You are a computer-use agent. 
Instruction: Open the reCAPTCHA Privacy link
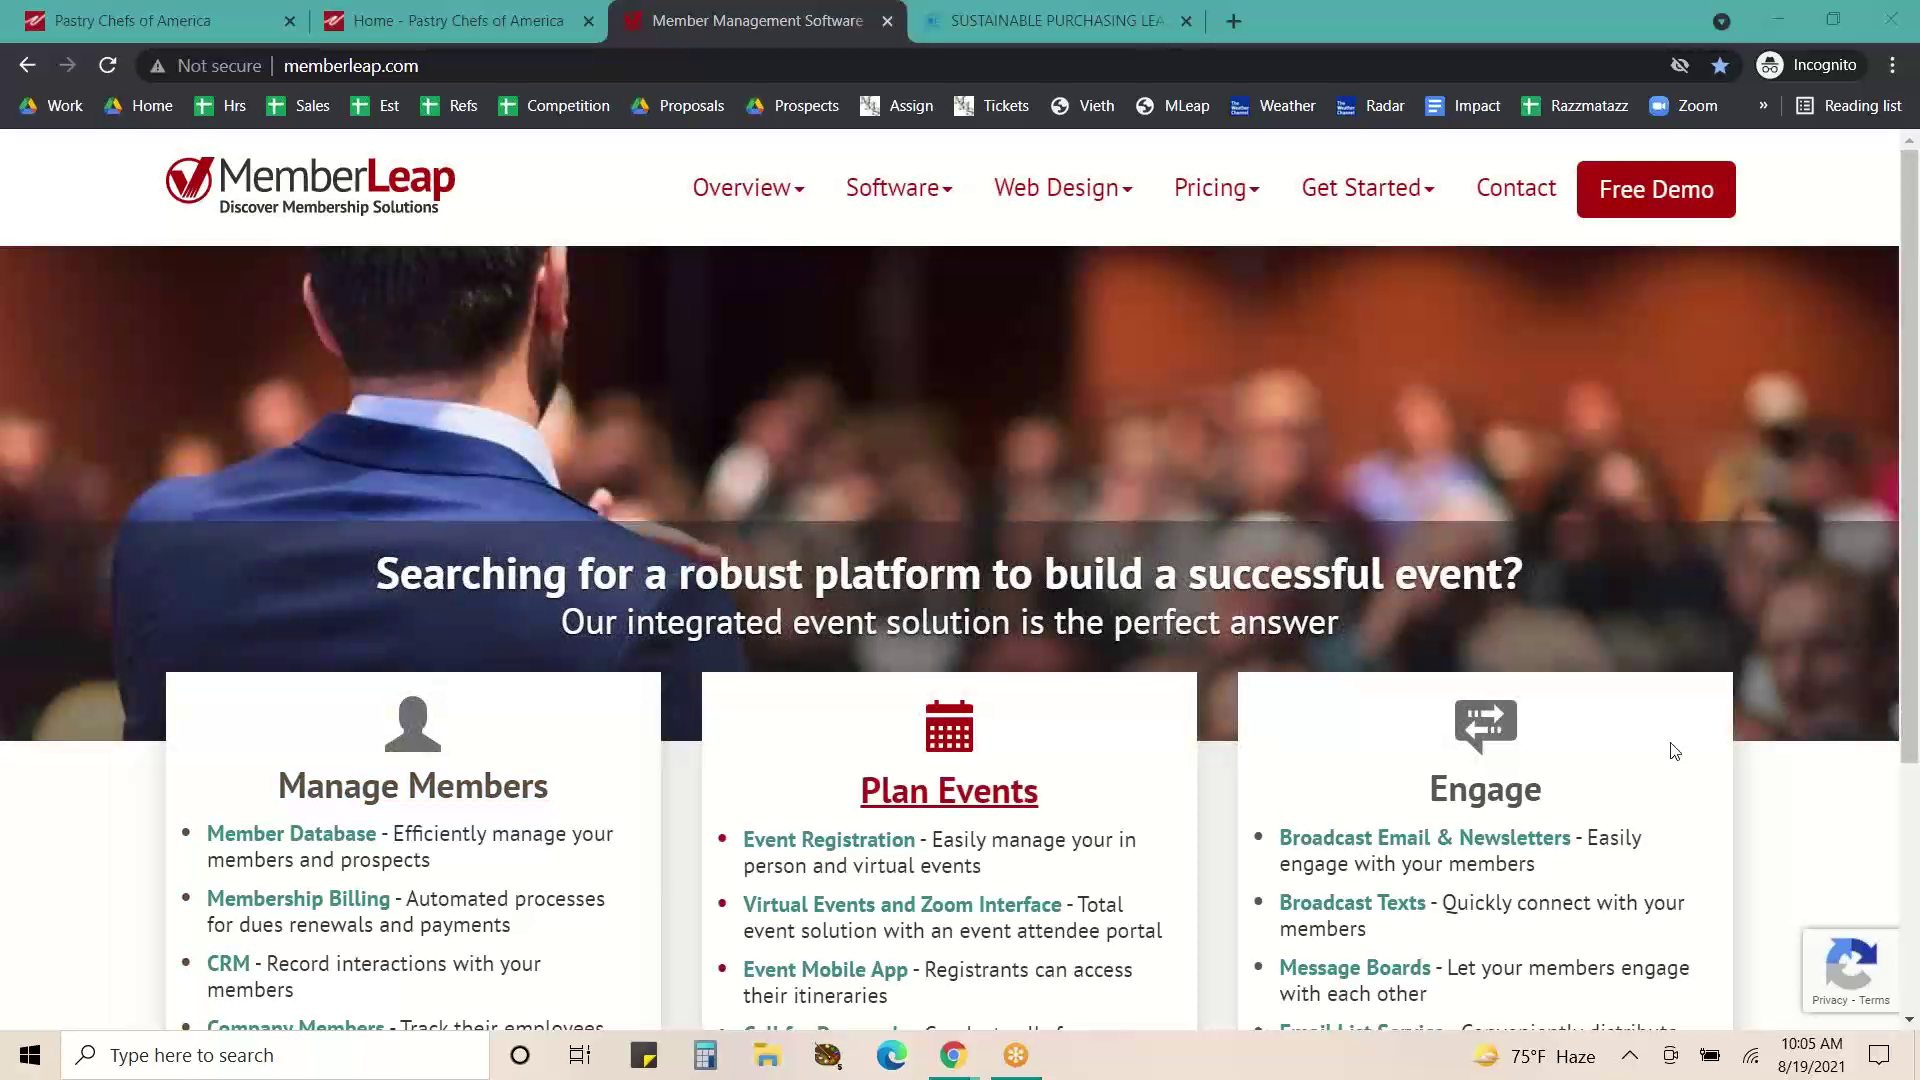1829,1000
